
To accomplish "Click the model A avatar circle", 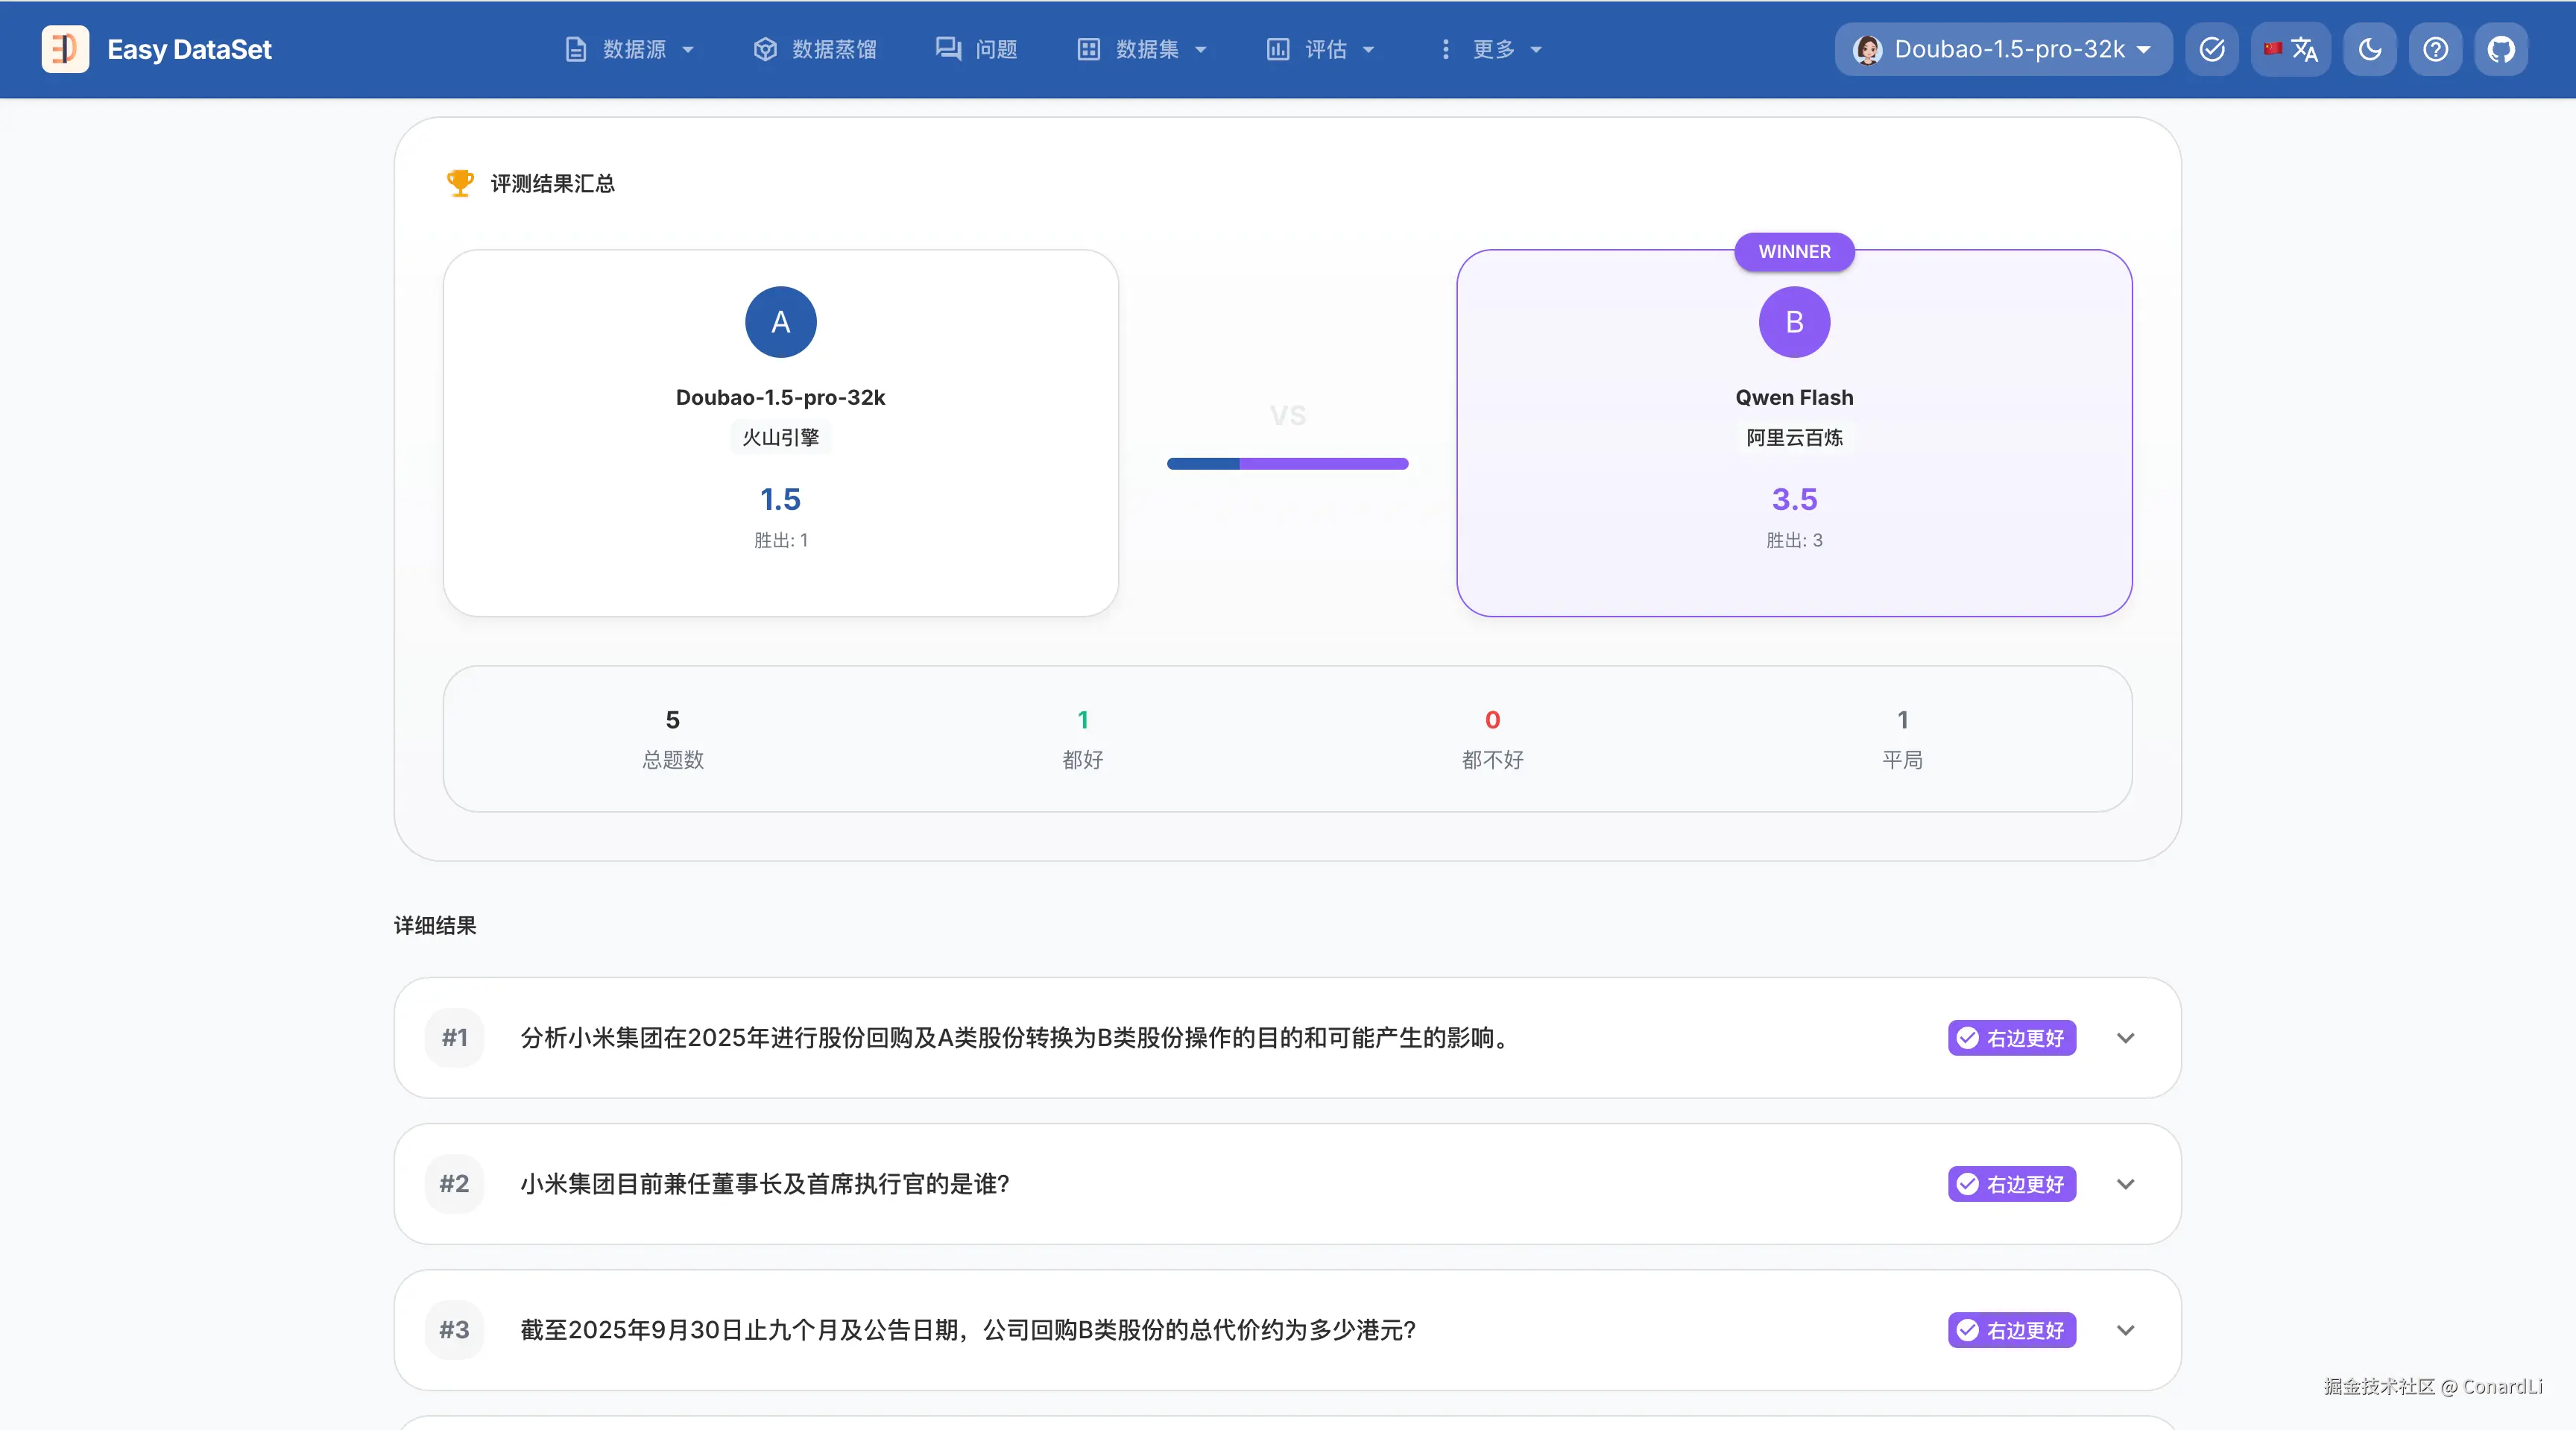I will click(780, 322).
